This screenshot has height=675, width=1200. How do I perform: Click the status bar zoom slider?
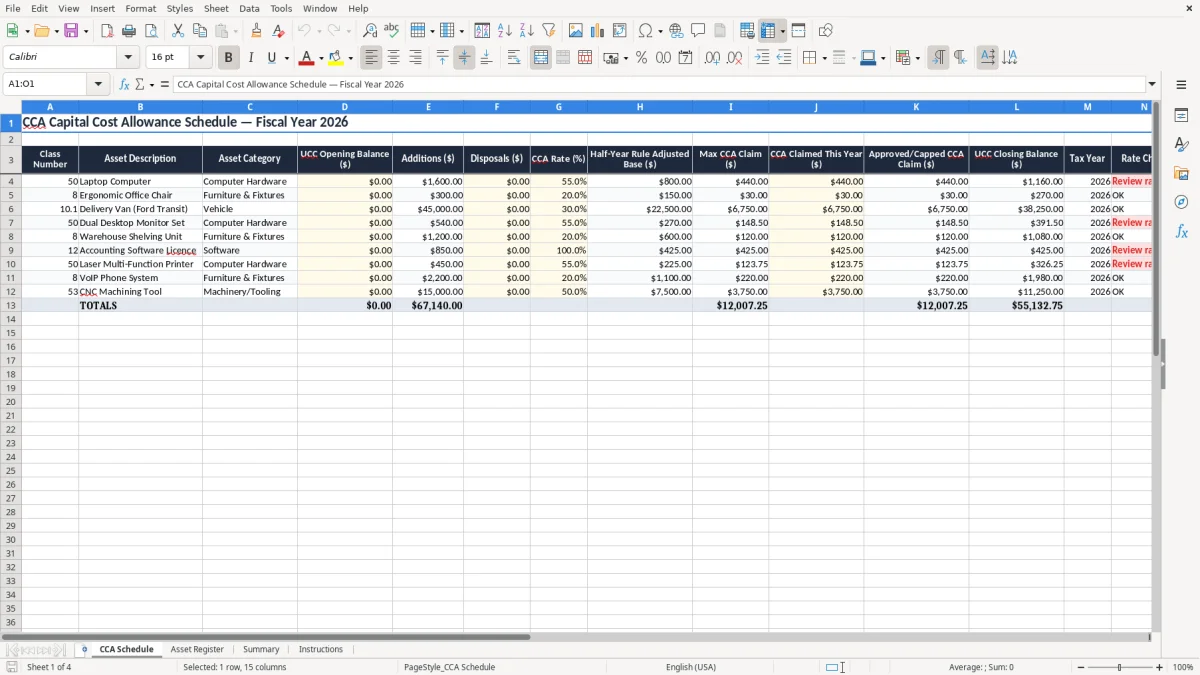coord(1119,667)
